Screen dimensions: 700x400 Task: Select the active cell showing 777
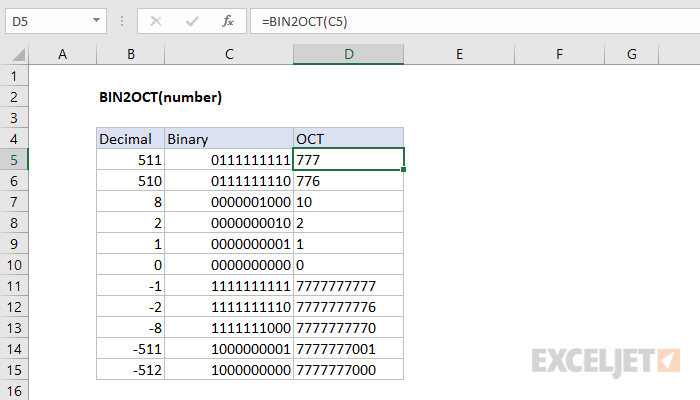pos(348,160)
